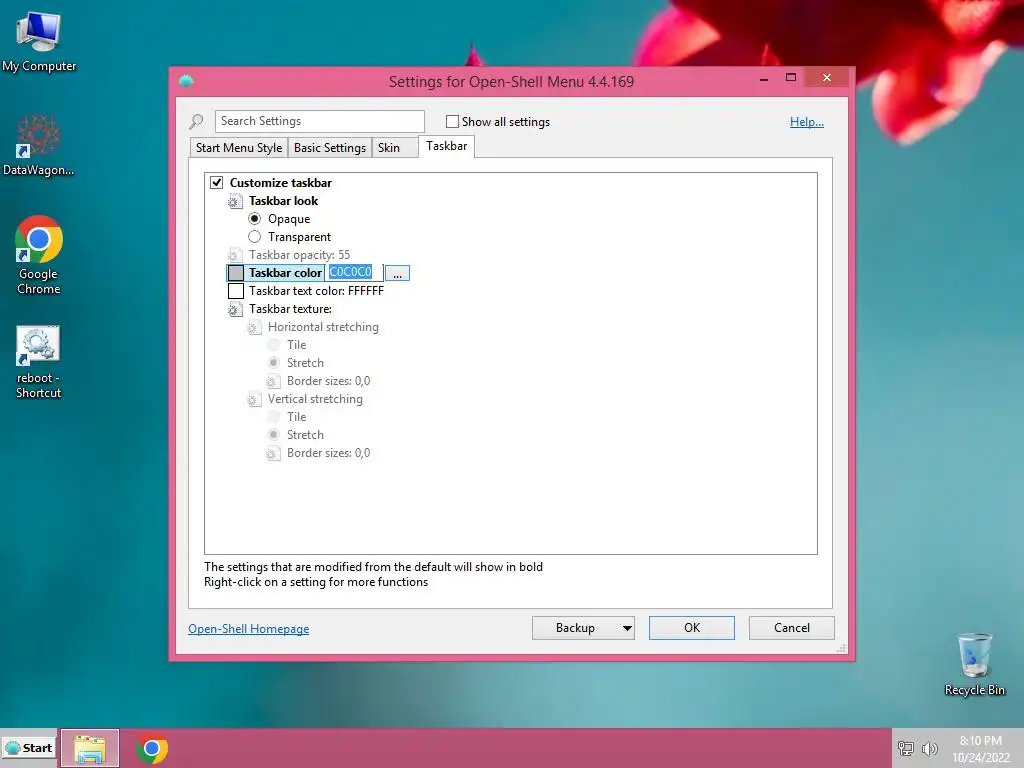
Task: Minimize the Open-Shell settings window
Action: 763,78
